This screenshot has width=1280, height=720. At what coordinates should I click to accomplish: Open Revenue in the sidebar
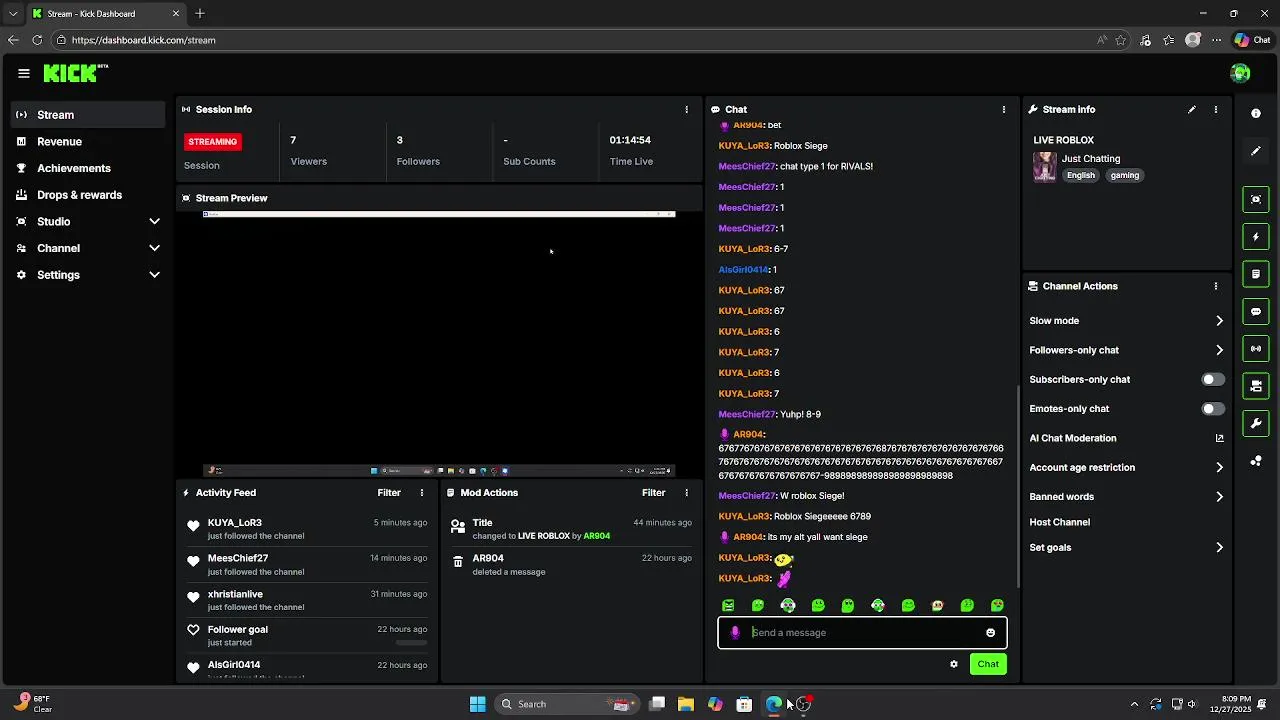click(88, 142)
